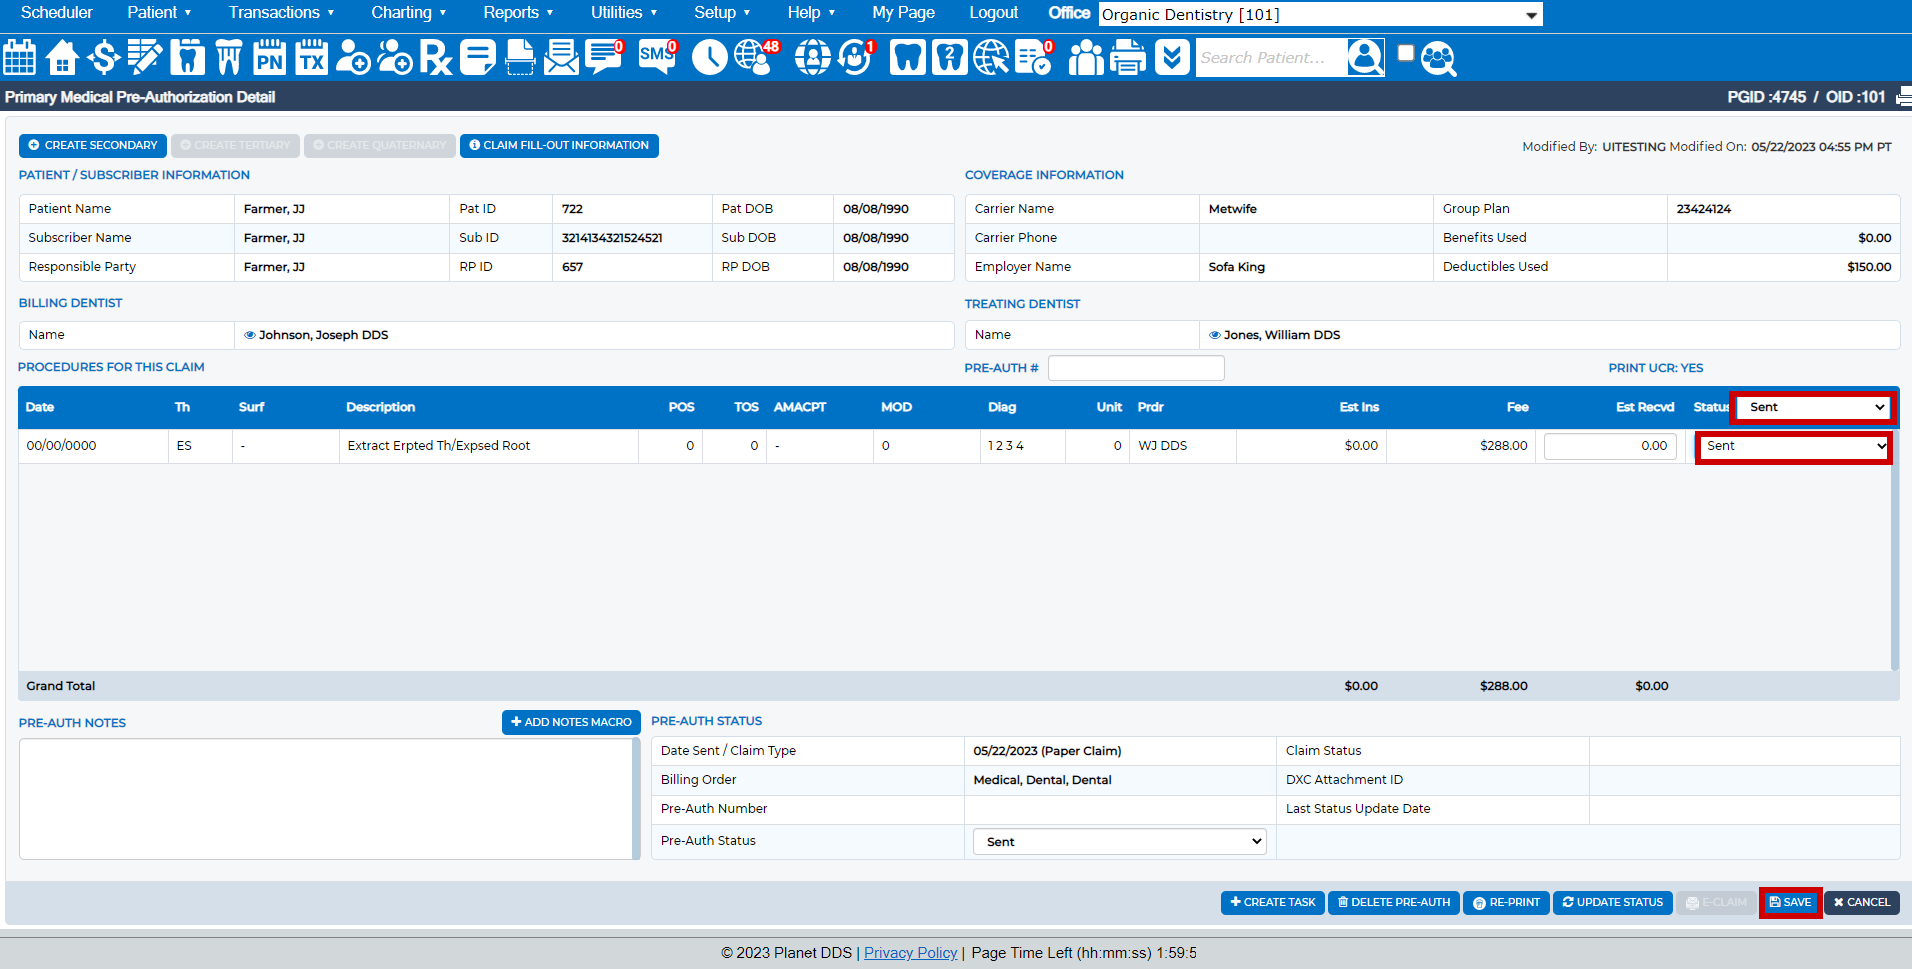Click the eye icon beside Johnson, Joseph DDS

click(250, 335)
